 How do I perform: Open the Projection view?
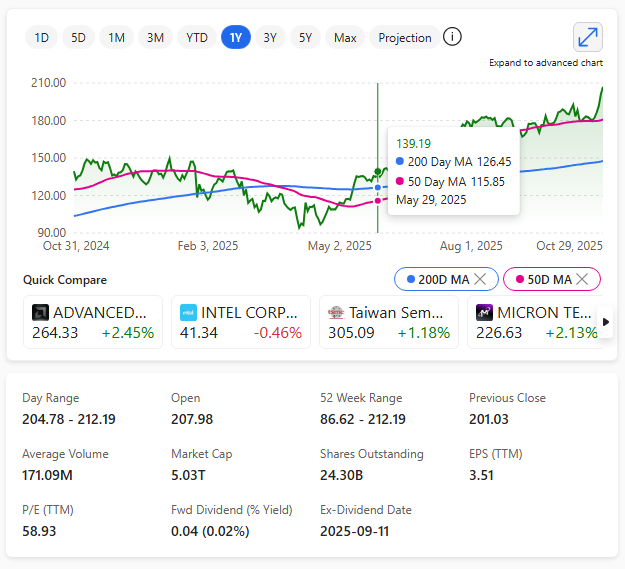pos(405,38)
